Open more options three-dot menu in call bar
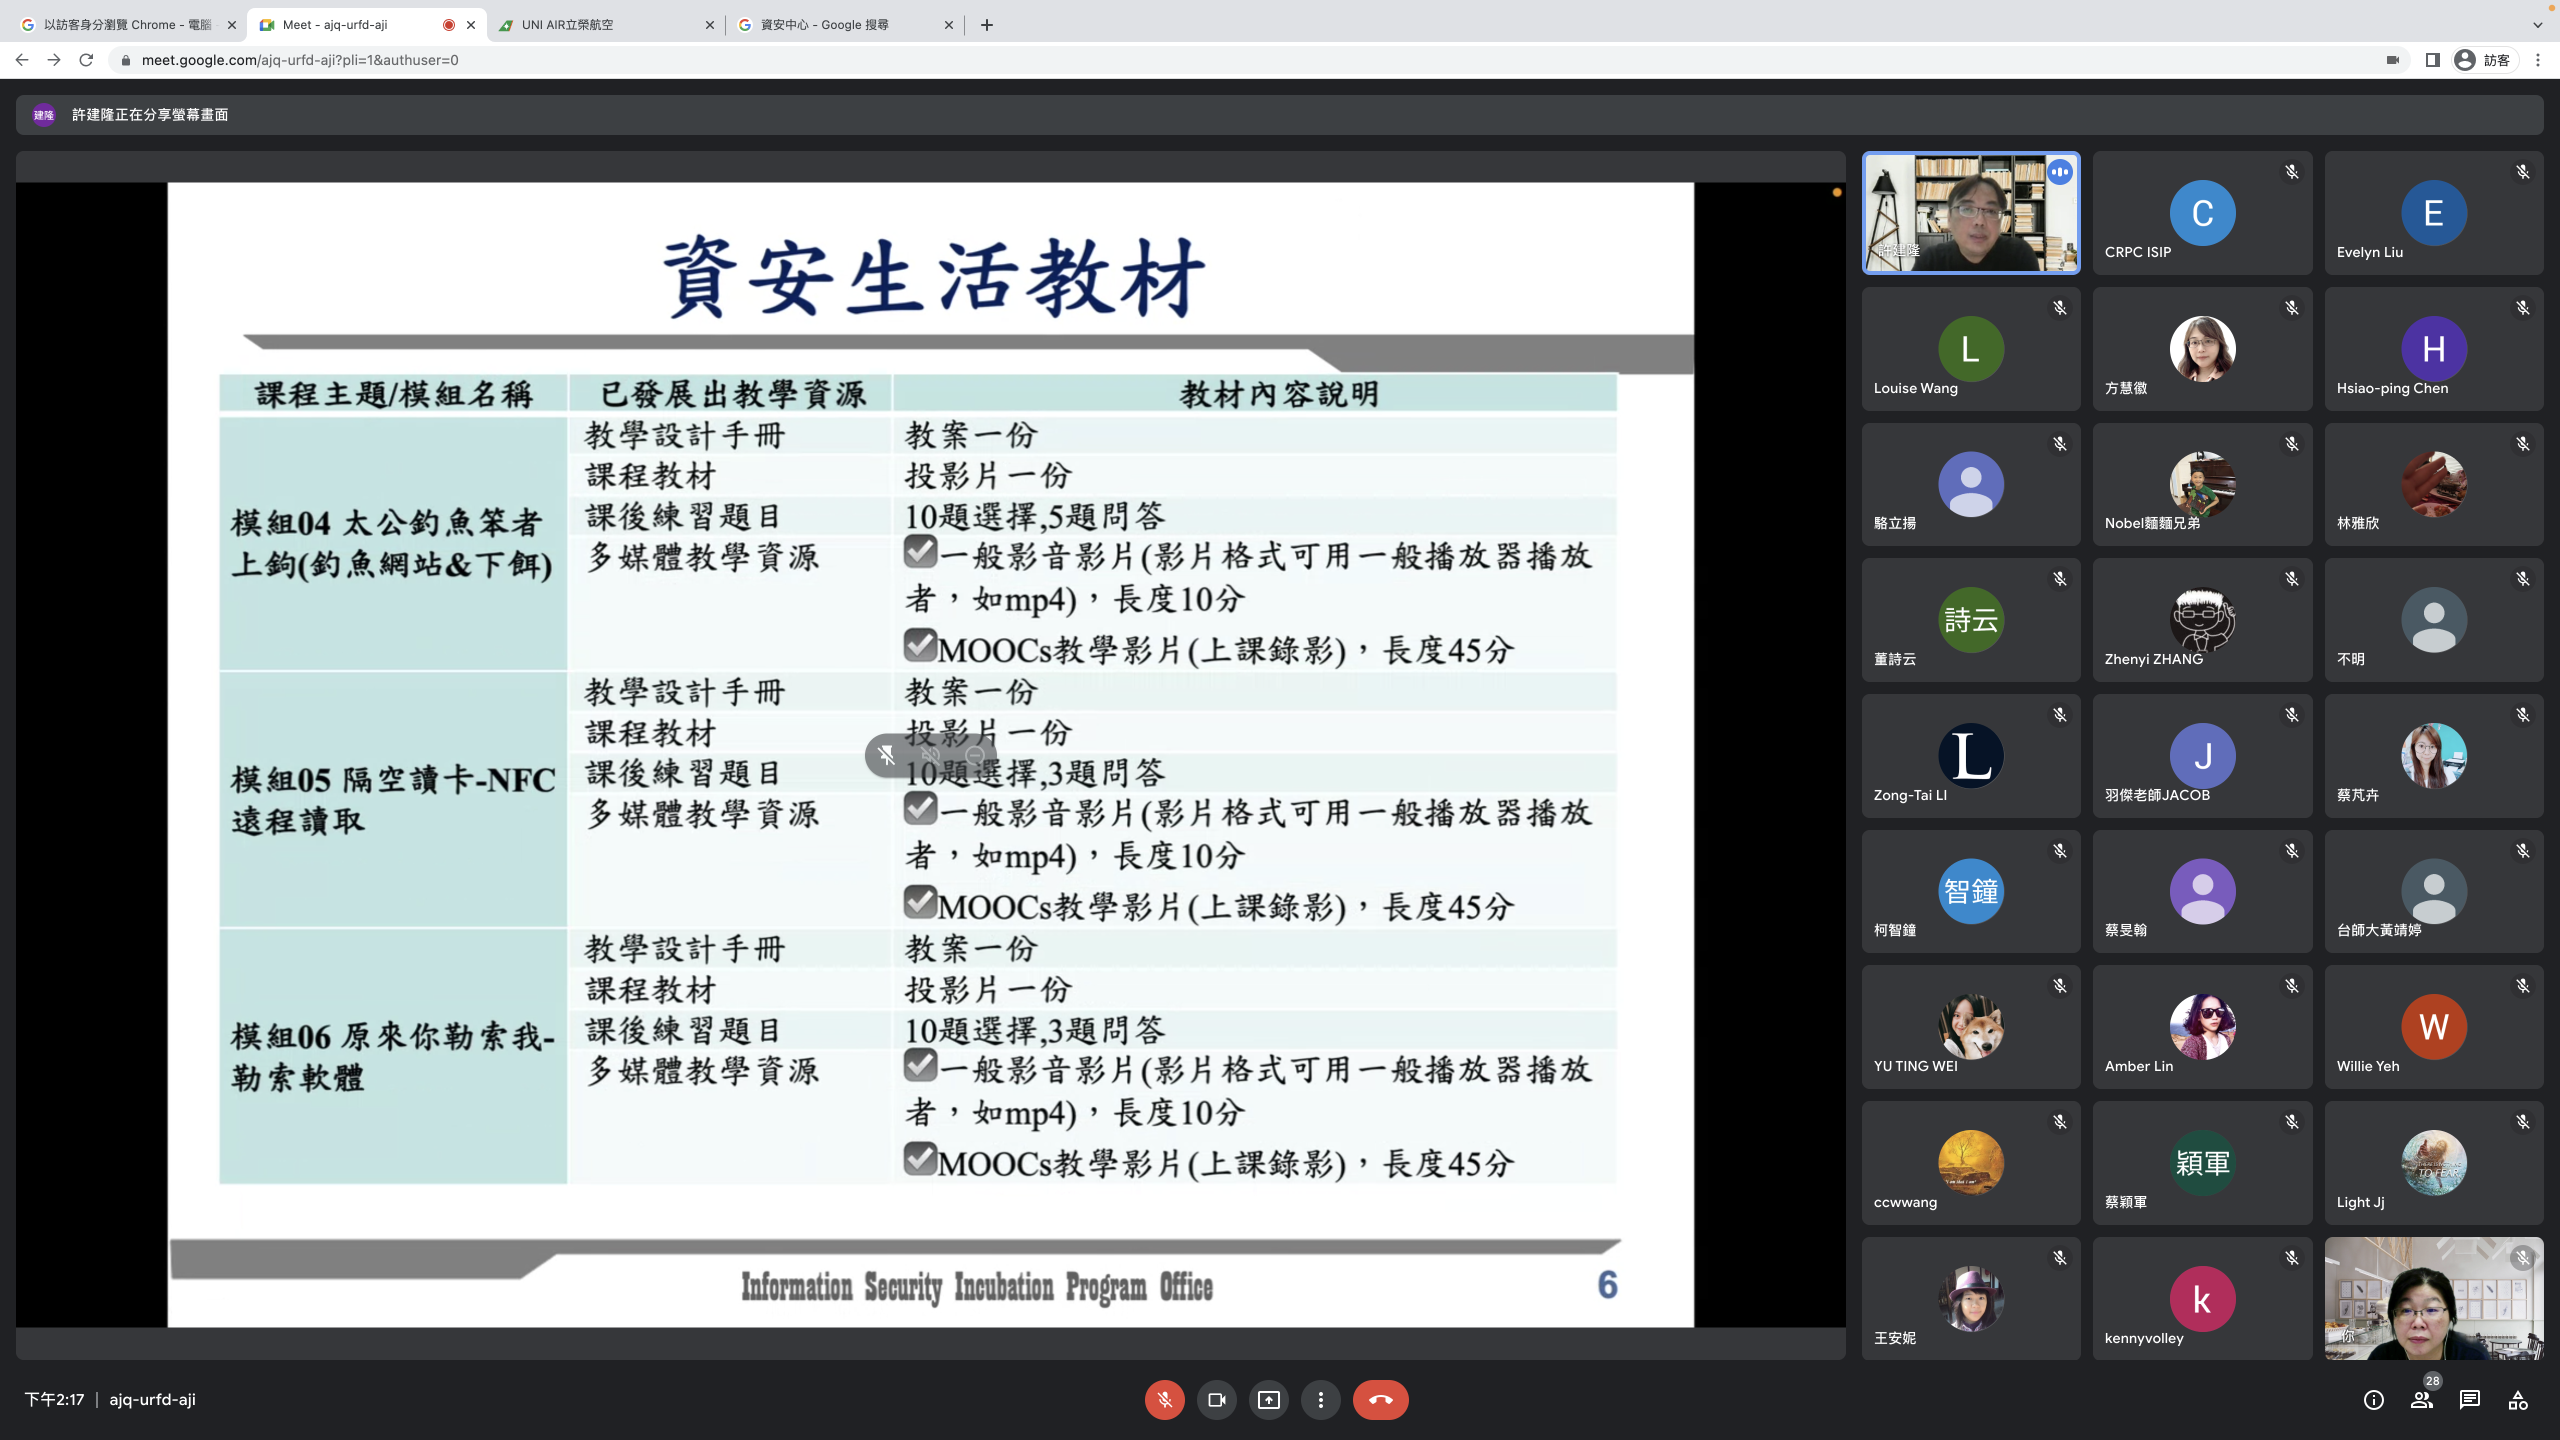This screenshot has width=2560, height=1440. pos(1320,1400)
